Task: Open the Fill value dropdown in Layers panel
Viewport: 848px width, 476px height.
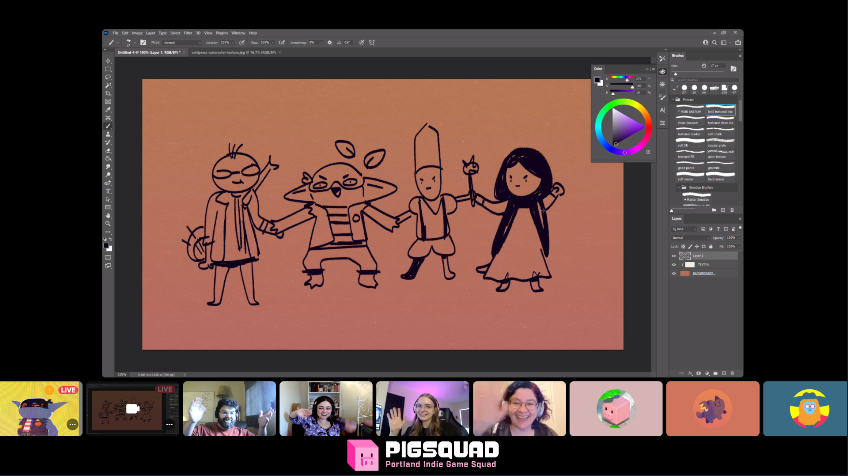Action: (x=739, y=247)
